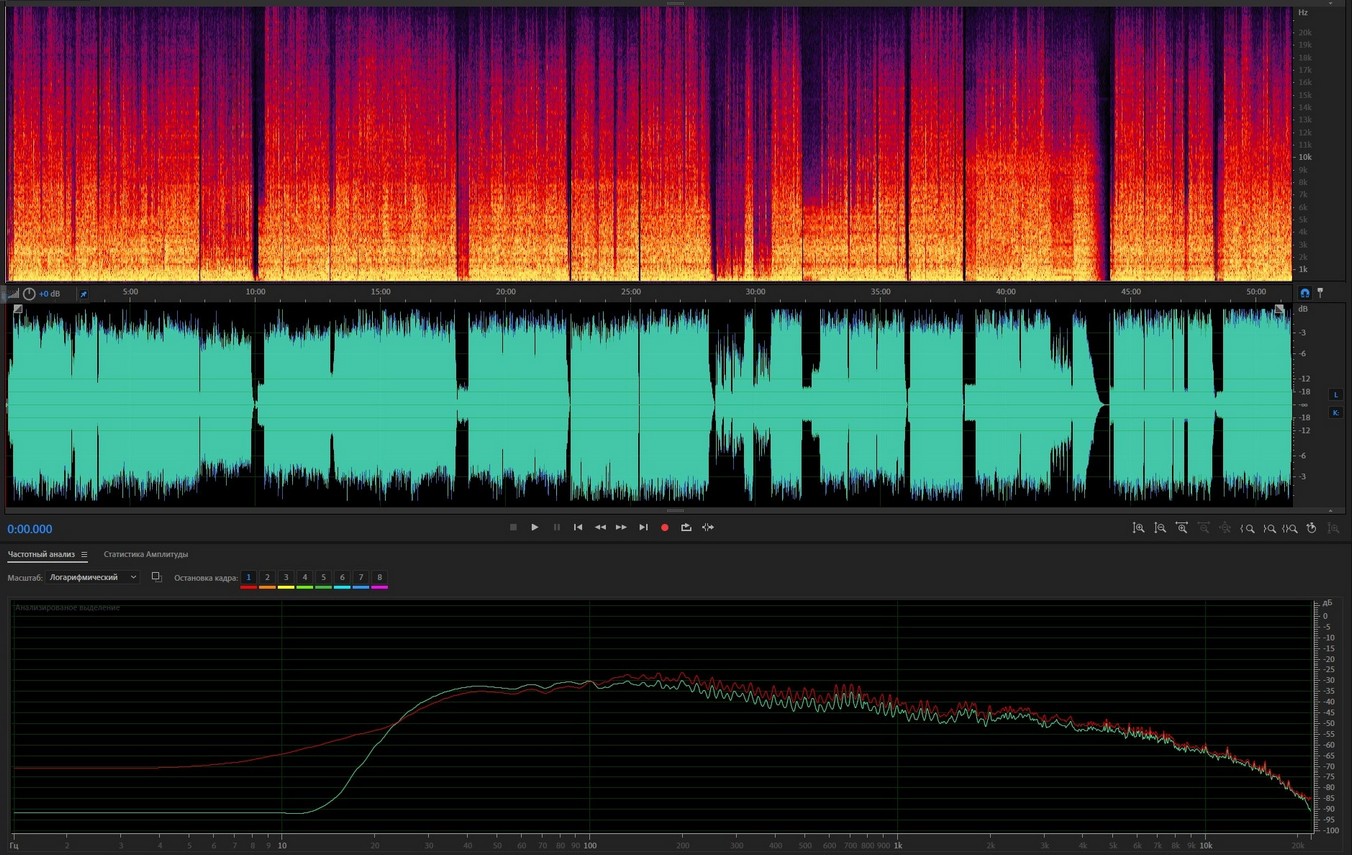This screenshot has width=1352, height=855.
Task: Open the Частотный анализ panel menu
Action: [84, 554]
